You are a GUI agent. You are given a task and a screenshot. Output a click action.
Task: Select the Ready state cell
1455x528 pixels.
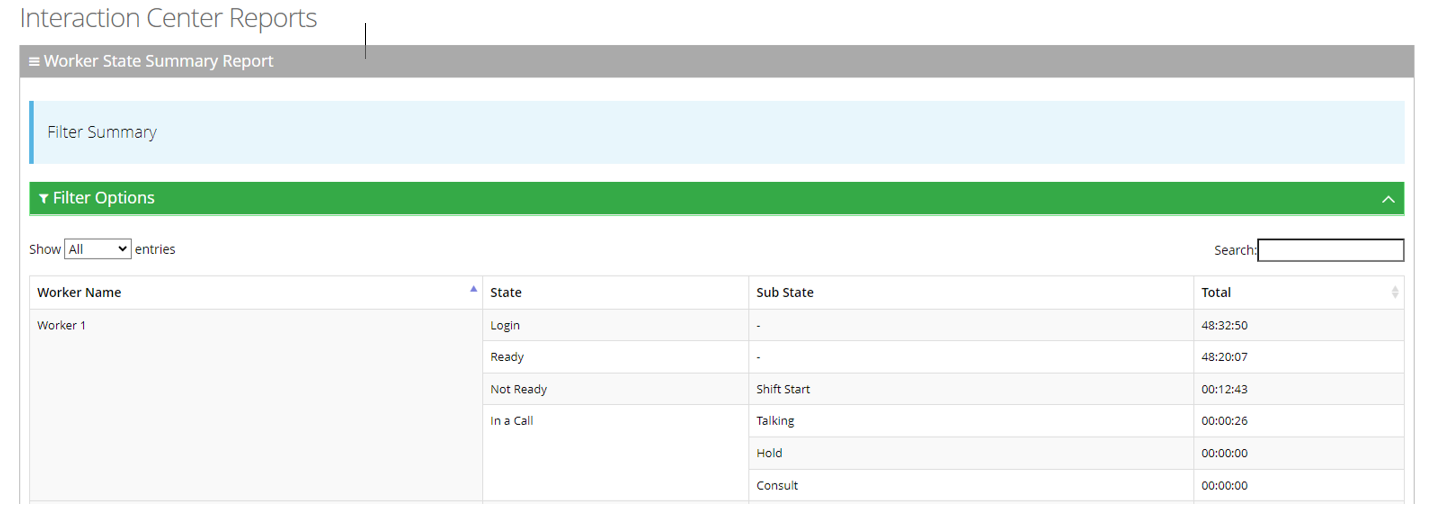point(507,357)
